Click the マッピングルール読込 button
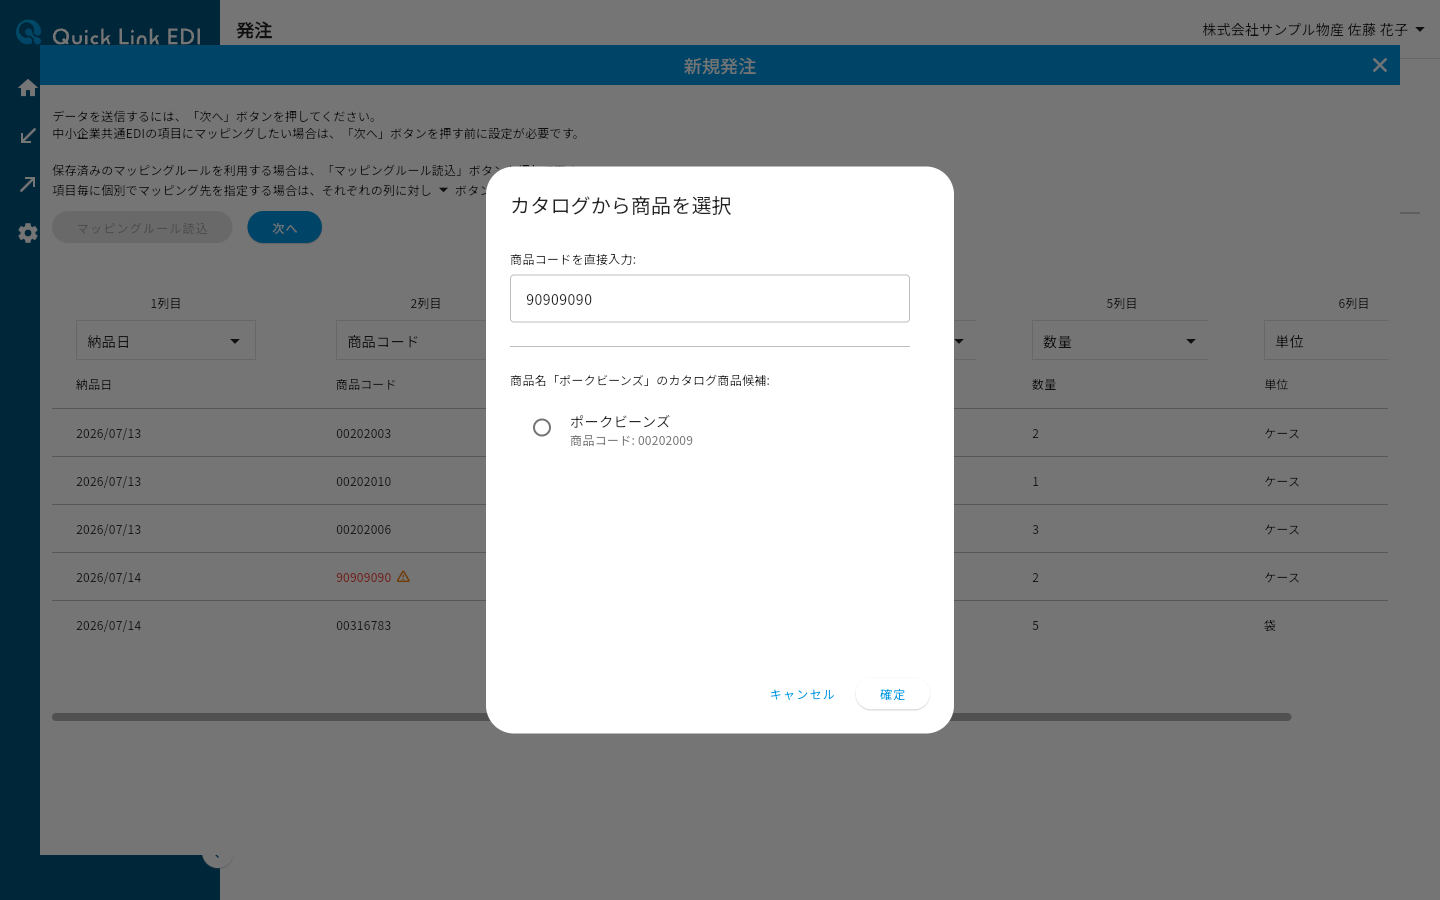Viewport: 1440px width, 900px height. click(x=142, y=228)
